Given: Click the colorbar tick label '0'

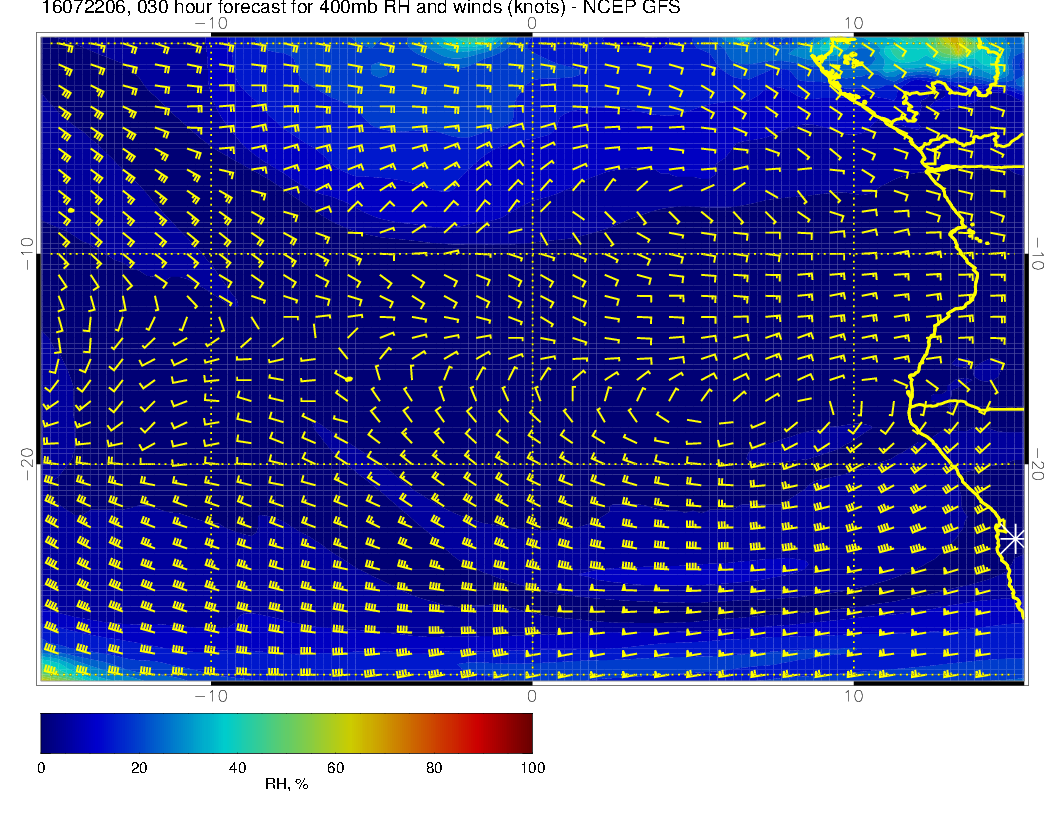Looking at the screenshot, I should [41, 768].
